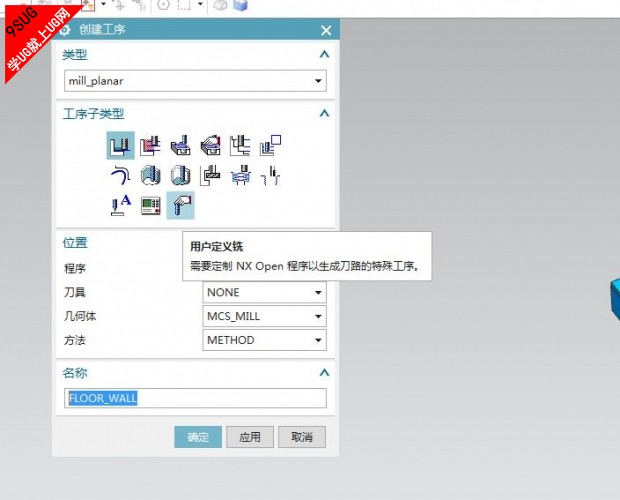Open the Geometry MCS_MILL dropdown
The height and width of the screenshot is (500, 620).
265,316
